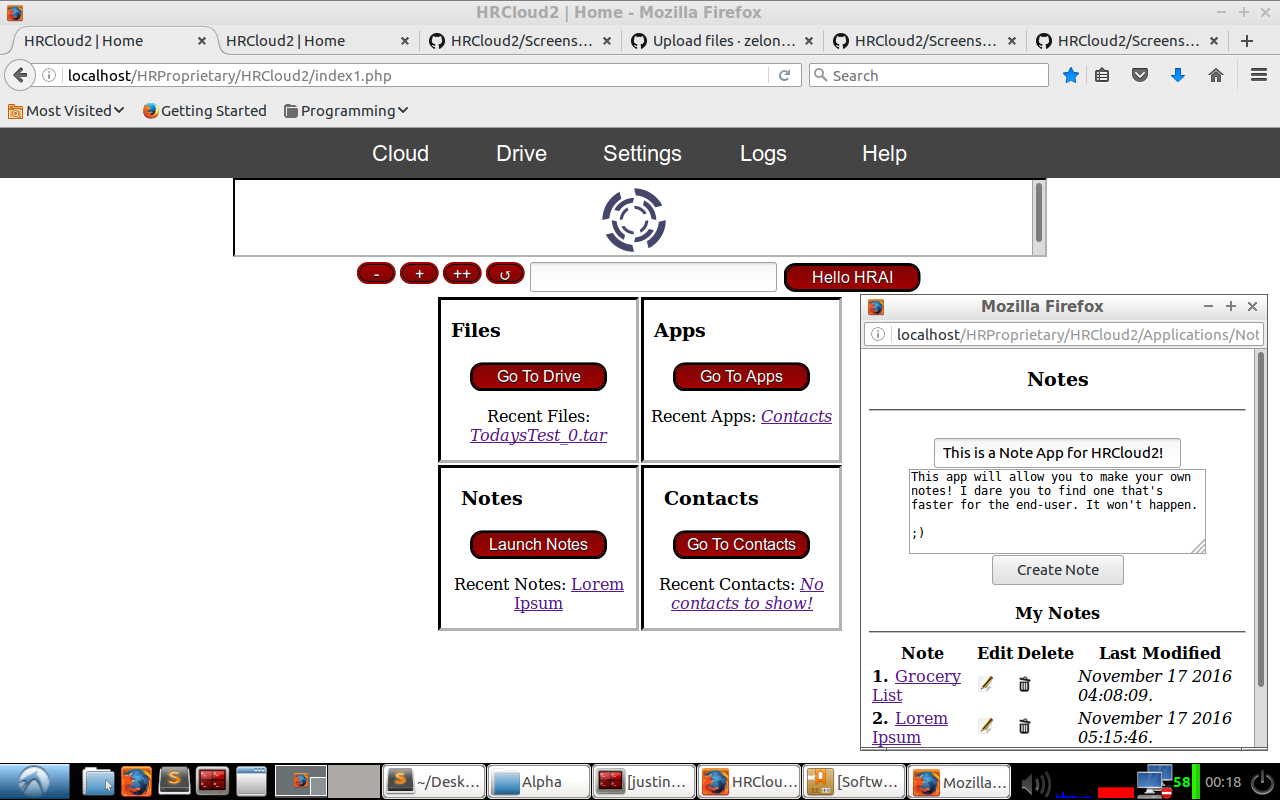Image resolution: width=1280 pixels, height=800 pixels.
Task: Edit the Grocery List note with pencil icon
Action: pyautogui.click(x=986, y=684)
